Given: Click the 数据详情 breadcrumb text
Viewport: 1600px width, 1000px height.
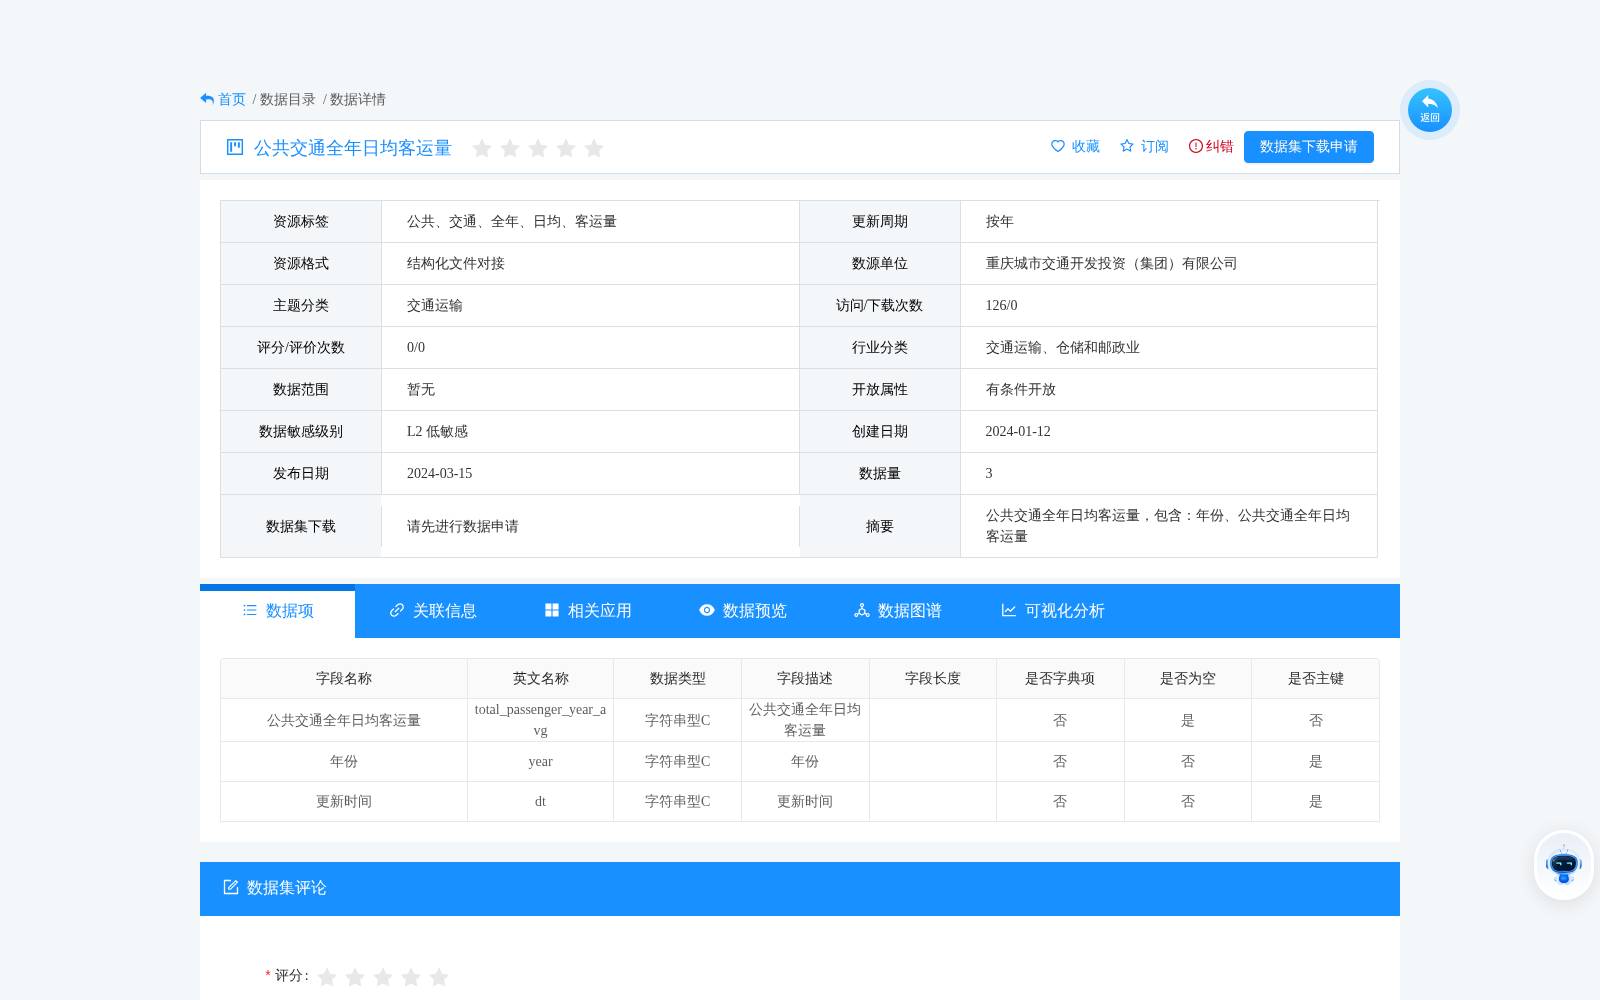Looking at the screenshot, I should click(x=358, y=99).
